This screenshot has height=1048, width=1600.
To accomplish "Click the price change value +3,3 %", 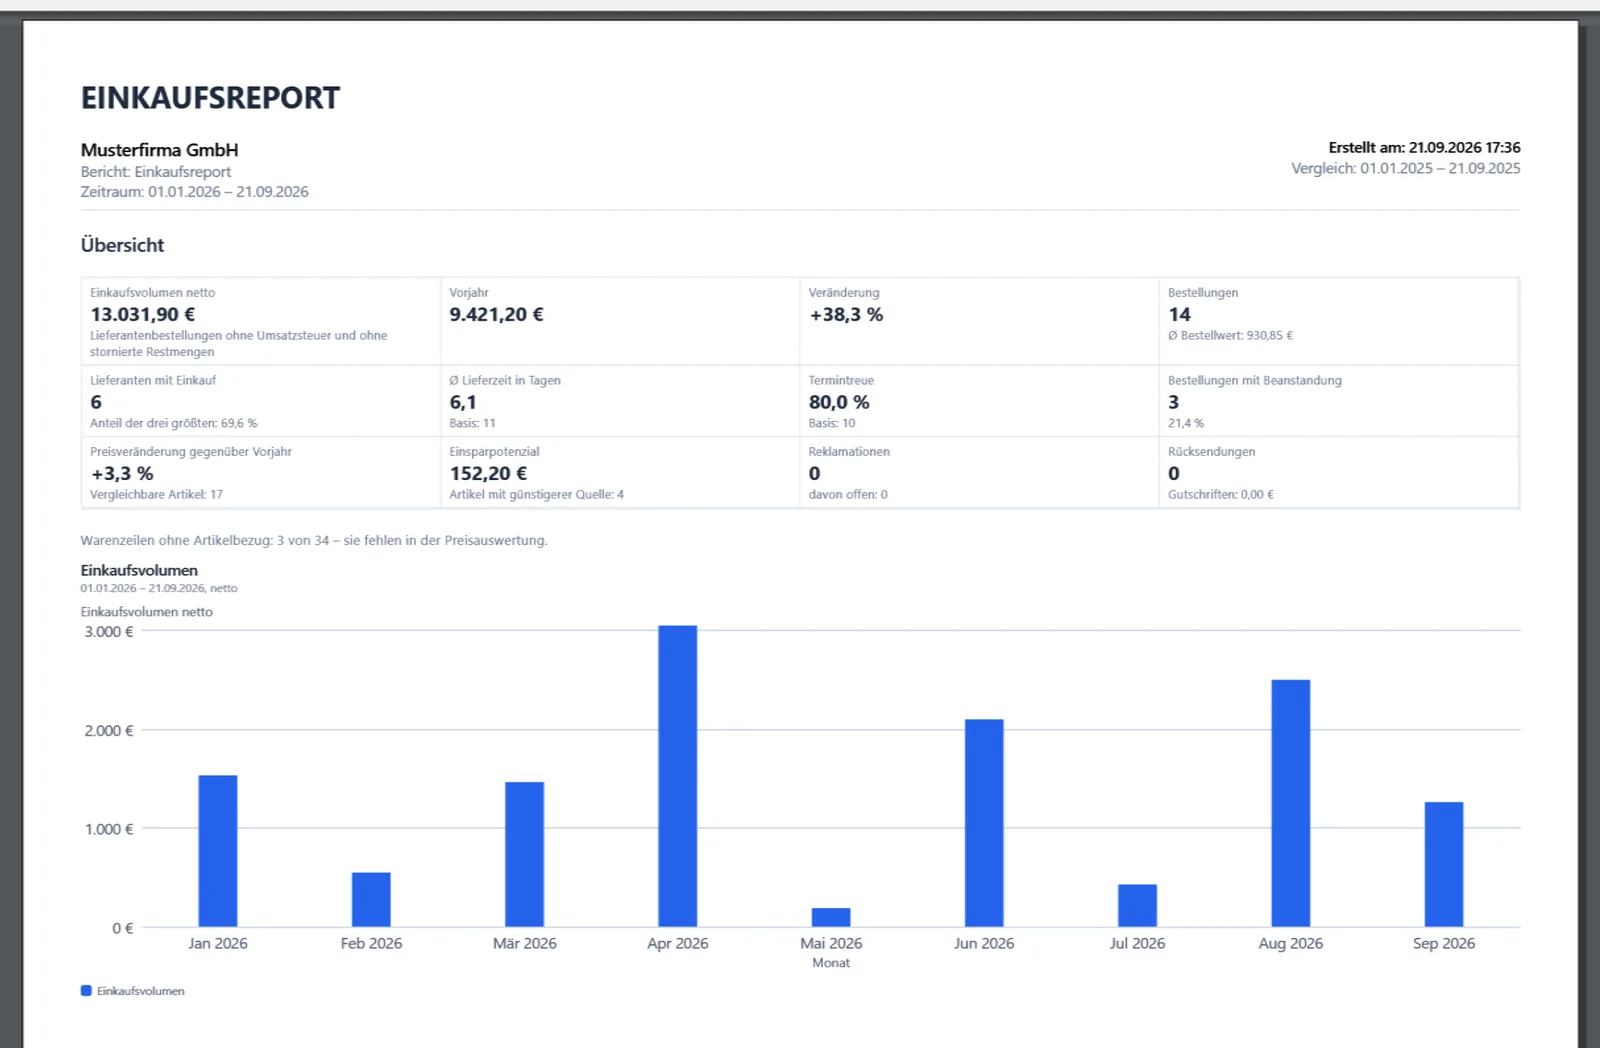I will (x=122, y=473).
